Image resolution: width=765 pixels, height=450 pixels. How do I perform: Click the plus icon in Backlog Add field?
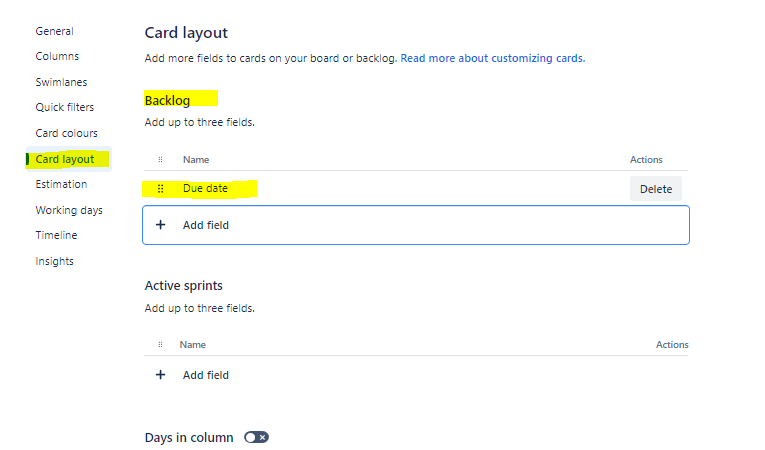(160, 225)
